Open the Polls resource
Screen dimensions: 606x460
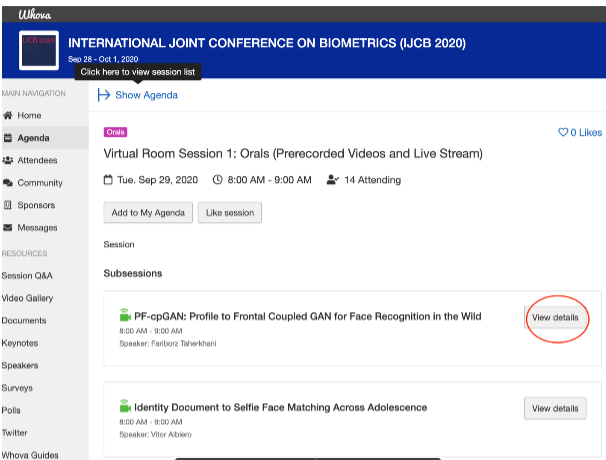pos(11,410)
